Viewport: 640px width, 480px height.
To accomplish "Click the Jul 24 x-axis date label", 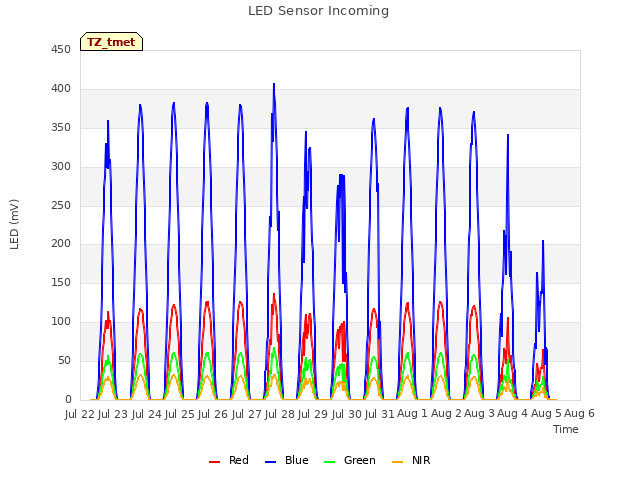I will click(x=147, y=414).
